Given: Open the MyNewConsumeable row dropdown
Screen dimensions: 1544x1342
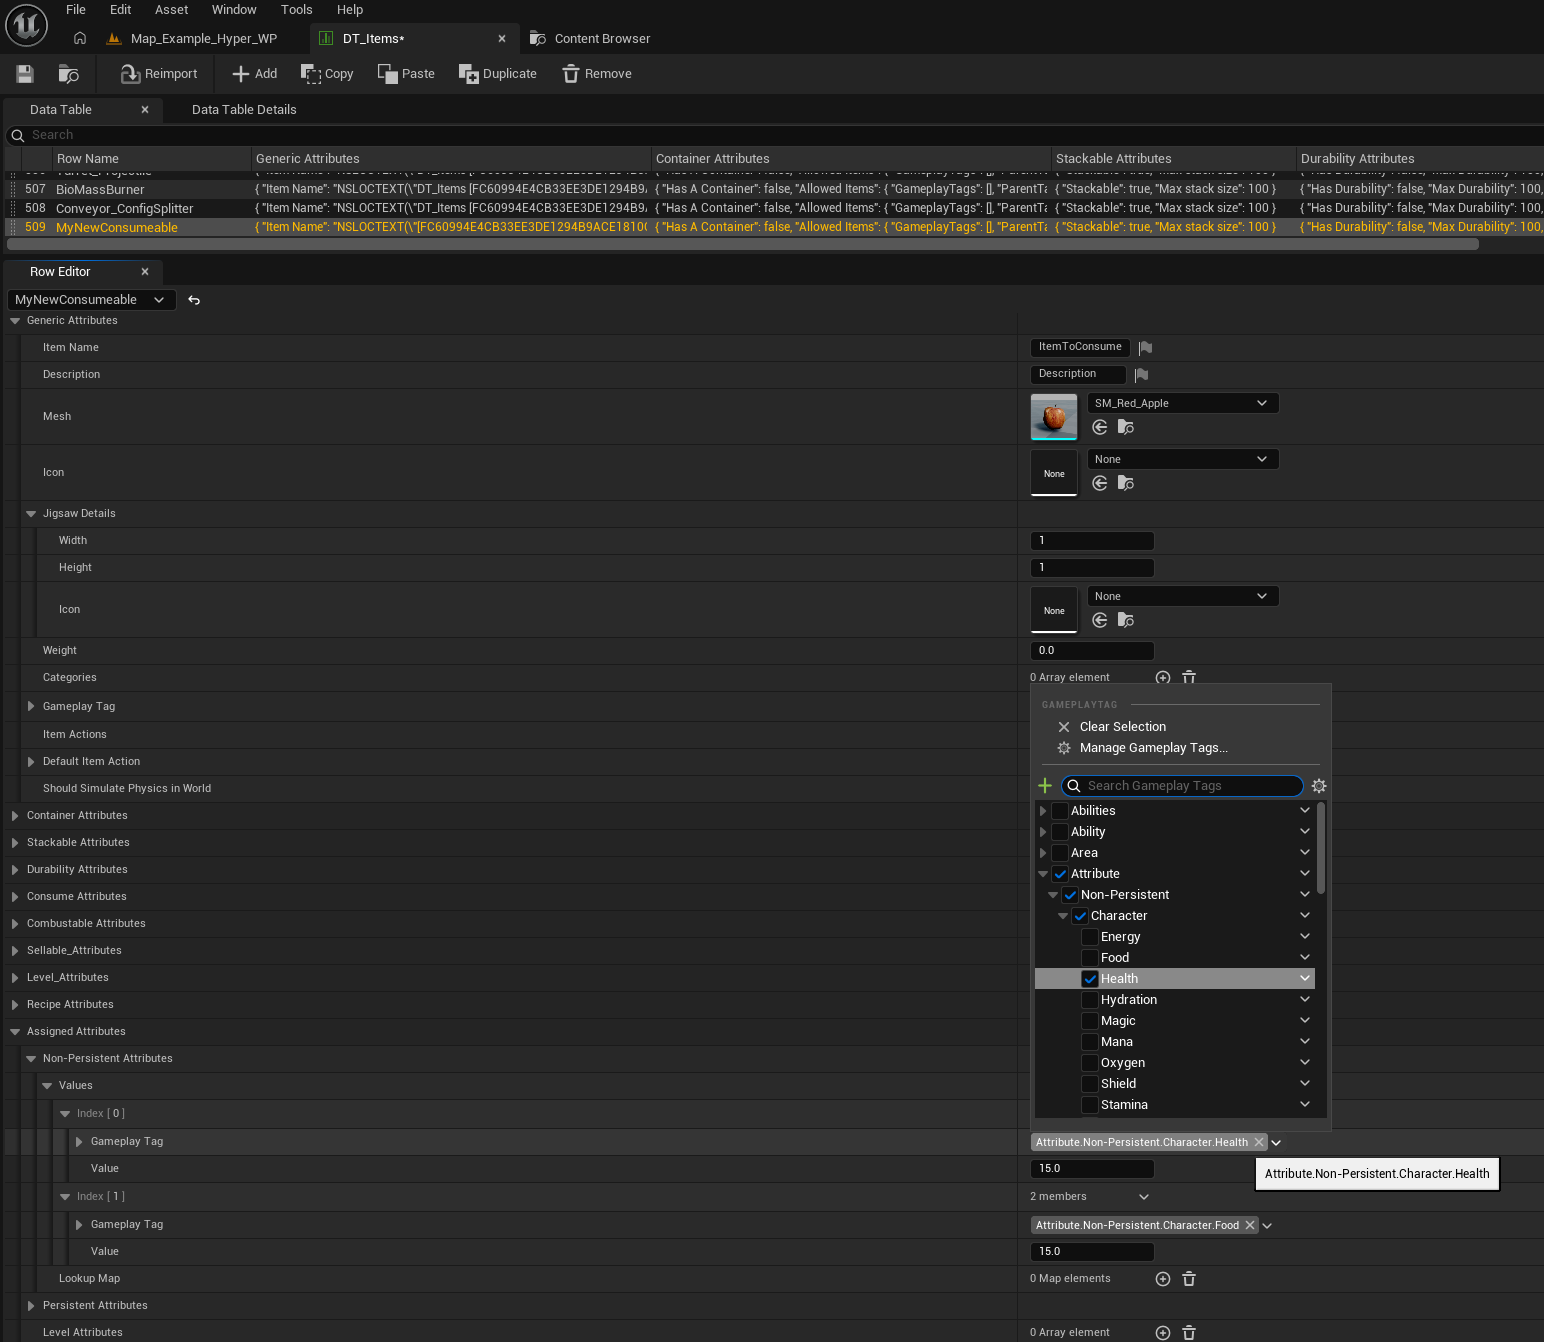Looking at the screenshot, I should pyautogui.click(x=92, y=300).
